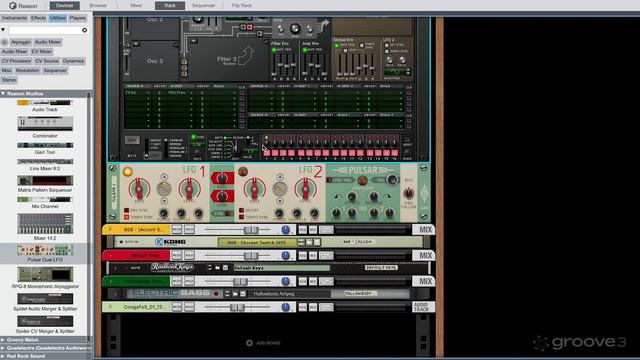Click the Add Device plus icon
The height and width of the screenshot is (360, 640).
249,343
